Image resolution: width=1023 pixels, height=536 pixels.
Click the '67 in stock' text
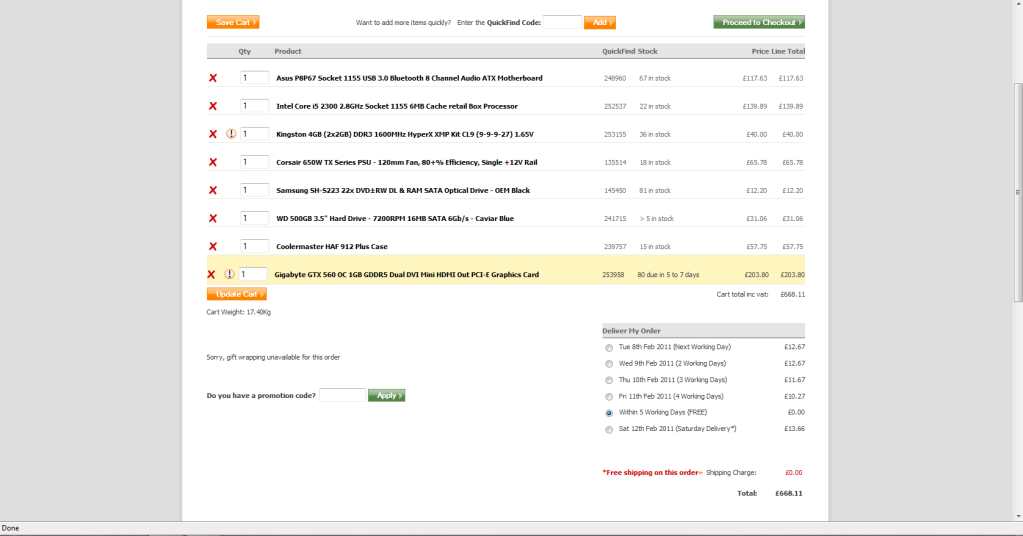point(655,78)
